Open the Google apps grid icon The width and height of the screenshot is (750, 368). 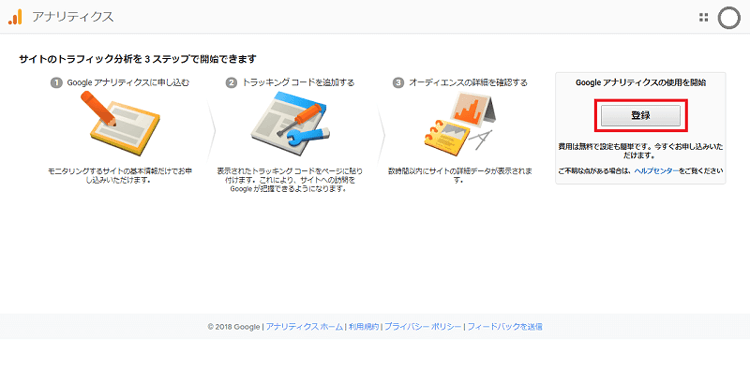[703, 17]
